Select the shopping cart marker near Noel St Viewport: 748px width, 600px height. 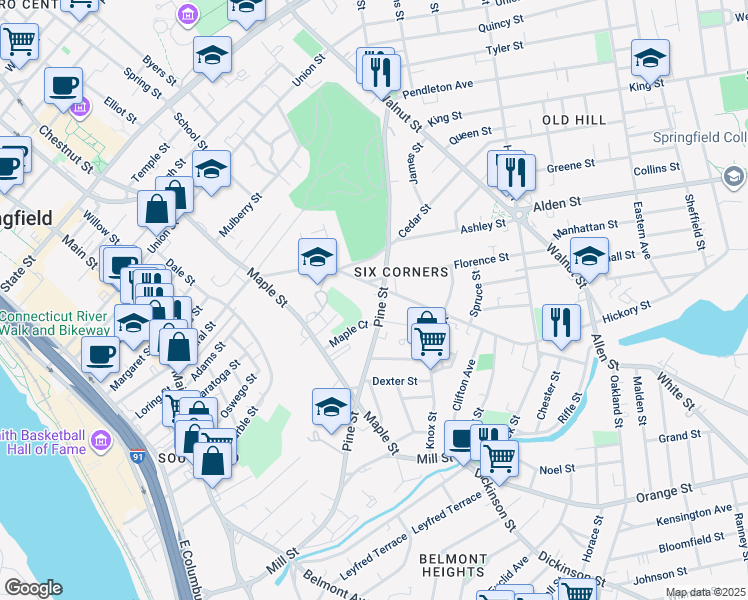(499, 459)
